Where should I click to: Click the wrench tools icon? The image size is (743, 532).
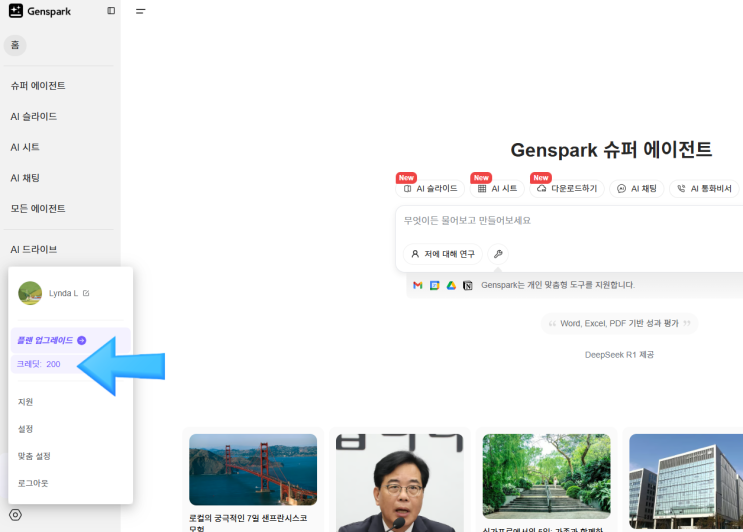coord(498,254)
